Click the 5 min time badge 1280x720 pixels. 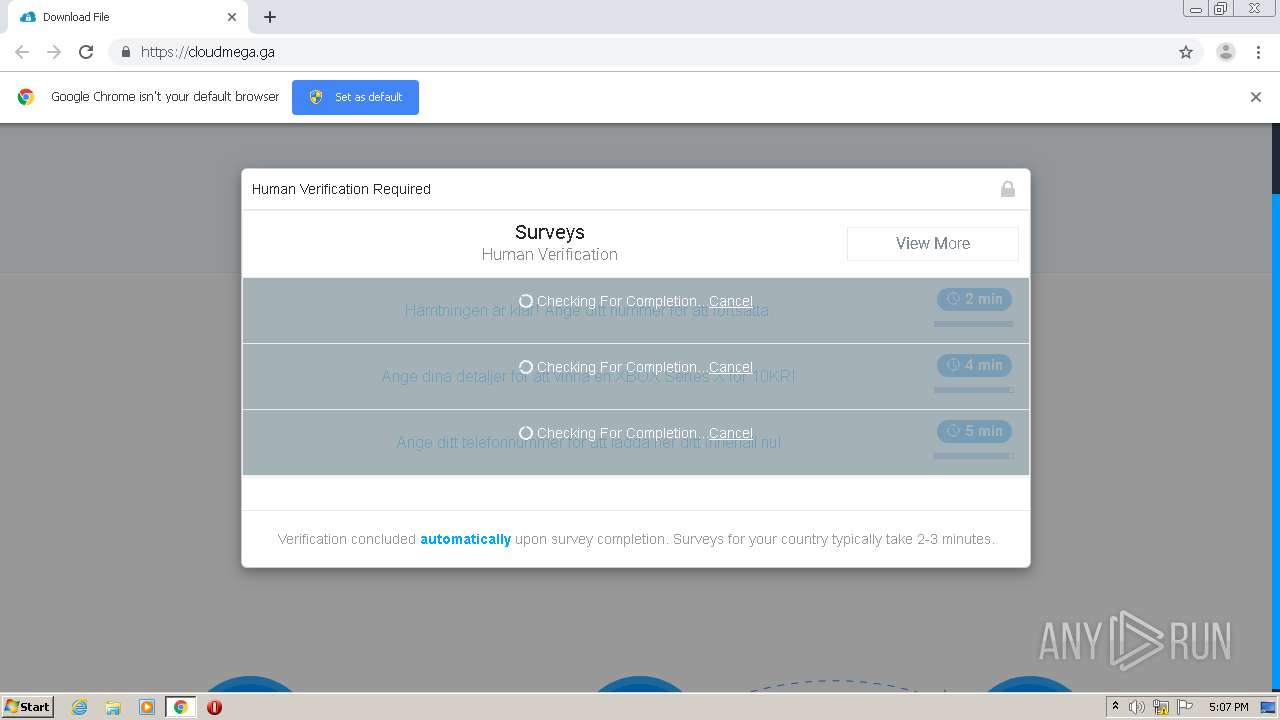[x=974, y=431]
